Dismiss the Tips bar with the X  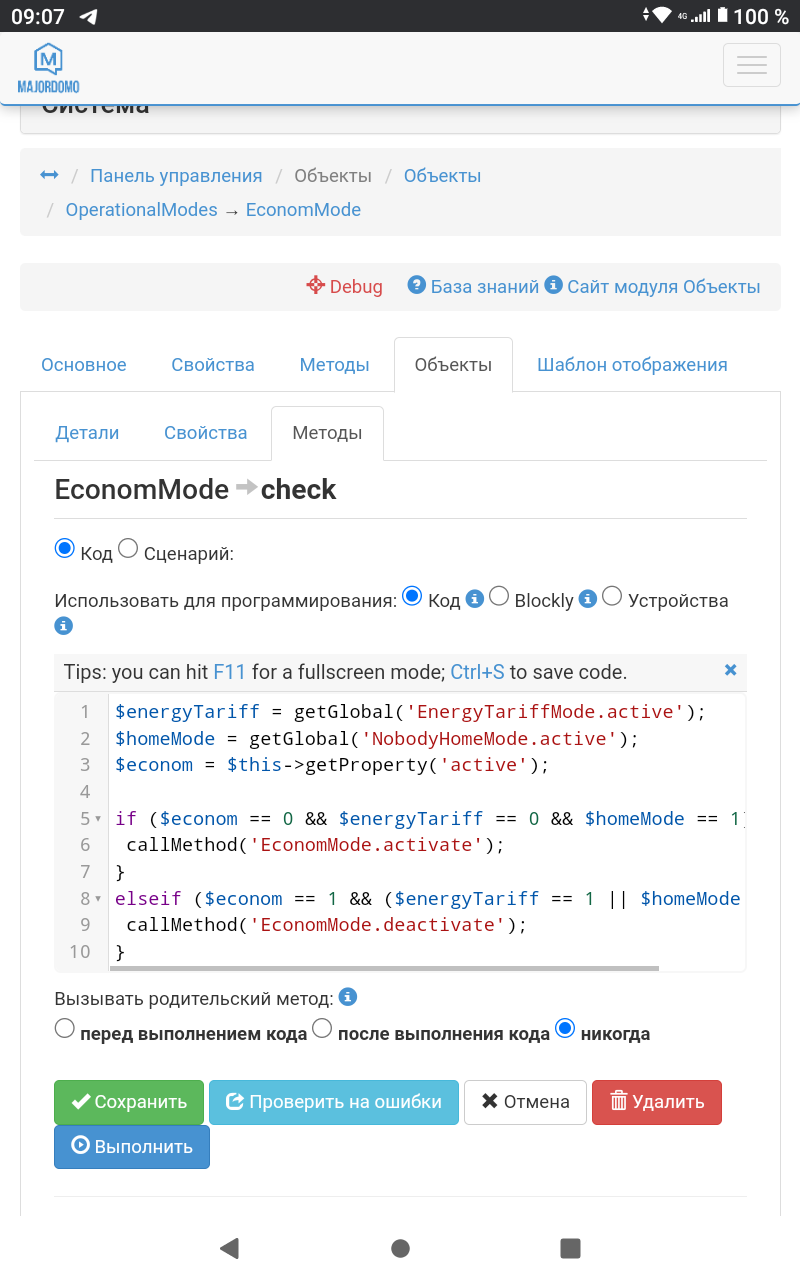pos(730,671)
